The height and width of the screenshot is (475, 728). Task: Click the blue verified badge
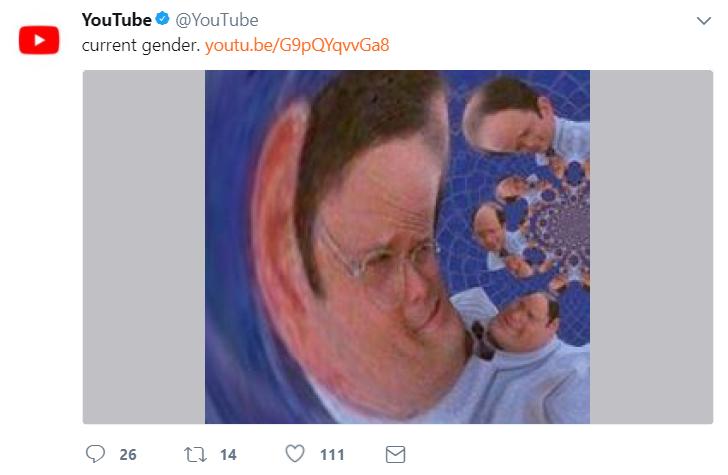pos(163,20)
